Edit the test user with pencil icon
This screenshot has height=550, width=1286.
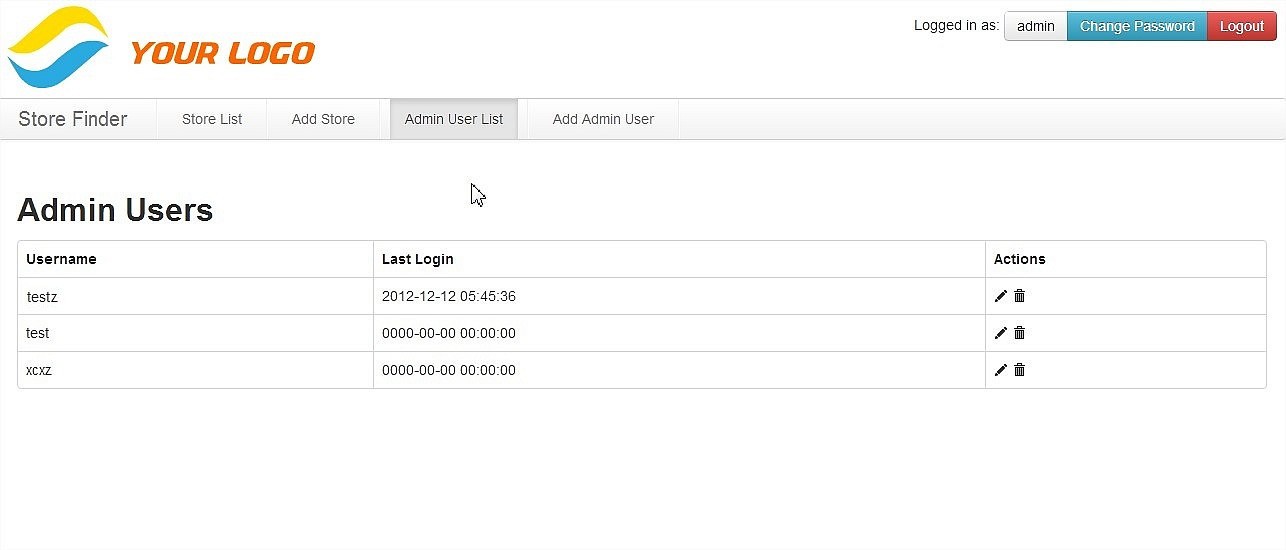[1001, 333]
